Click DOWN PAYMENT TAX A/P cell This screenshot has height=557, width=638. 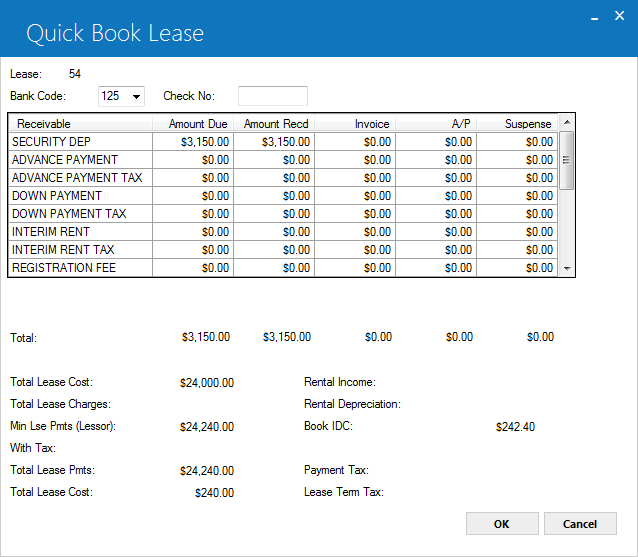coord(436,214)
